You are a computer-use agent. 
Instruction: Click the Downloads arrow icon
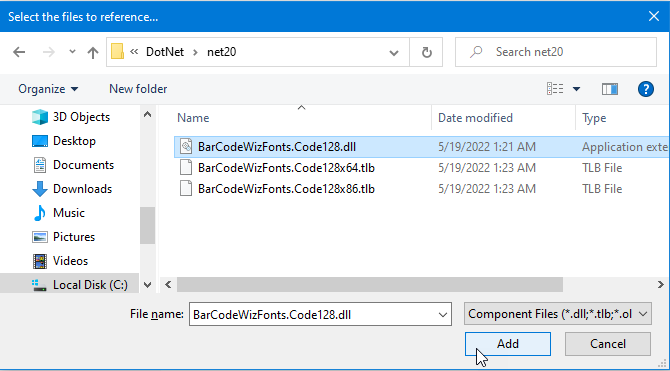(40, 189)
